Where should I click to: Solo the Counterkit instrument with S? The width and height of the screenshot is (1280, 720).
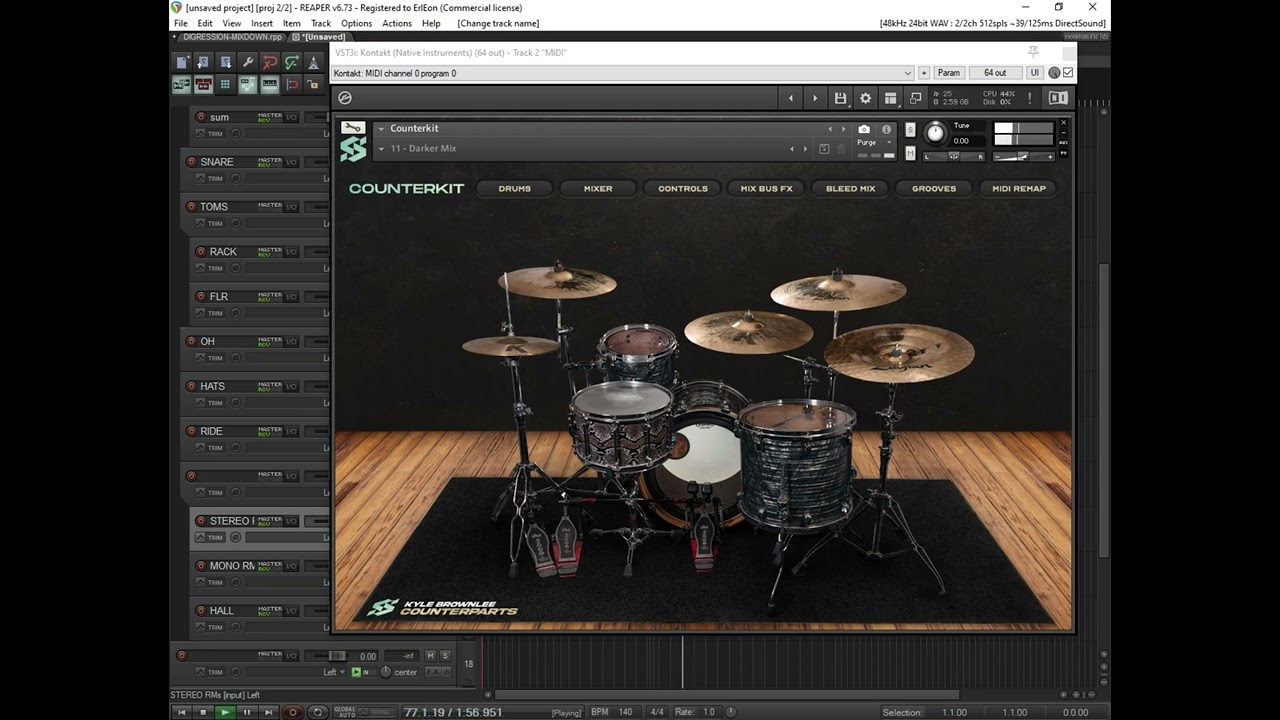coord(910,130)
